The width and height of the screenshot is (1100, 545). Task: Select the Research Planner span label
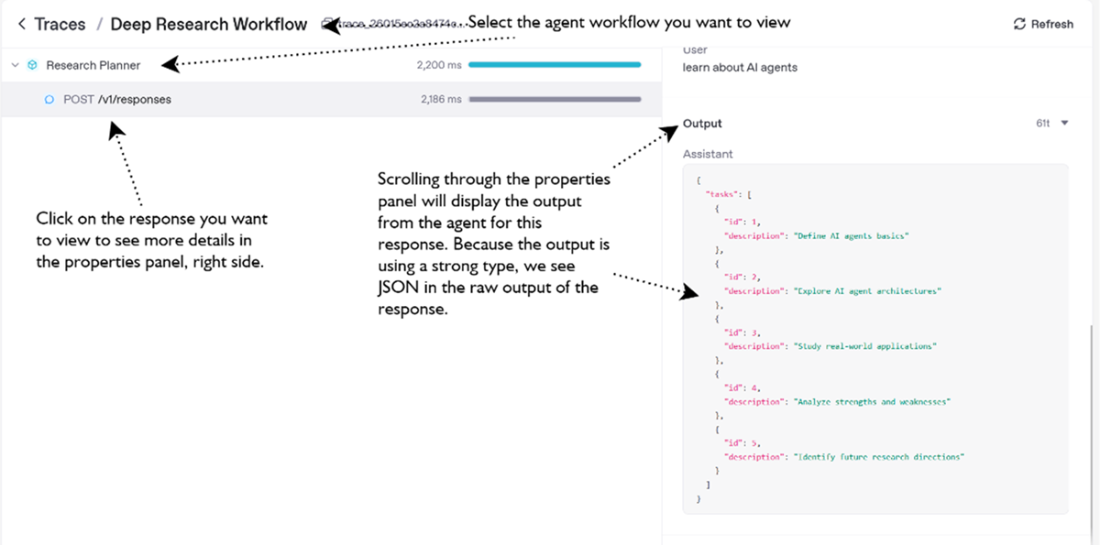point(93,65)
